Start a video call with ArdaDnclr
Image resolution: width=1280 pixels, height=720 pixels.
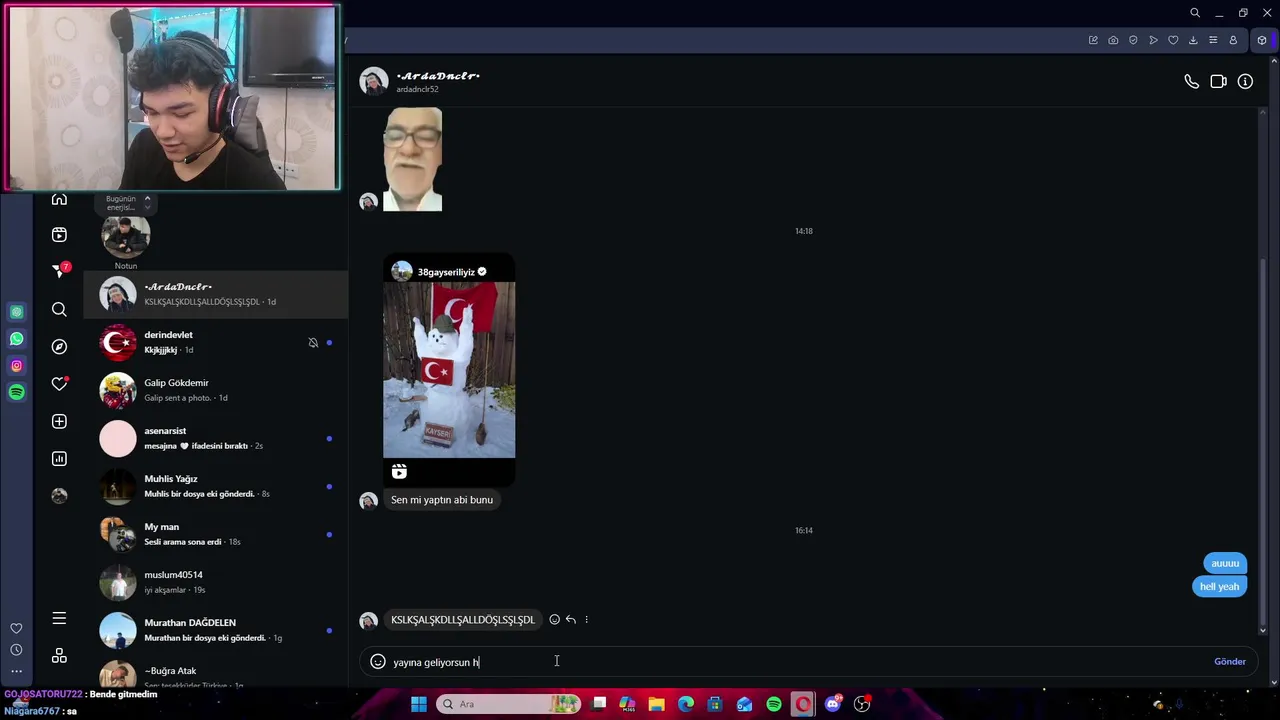pos(1218,82)
